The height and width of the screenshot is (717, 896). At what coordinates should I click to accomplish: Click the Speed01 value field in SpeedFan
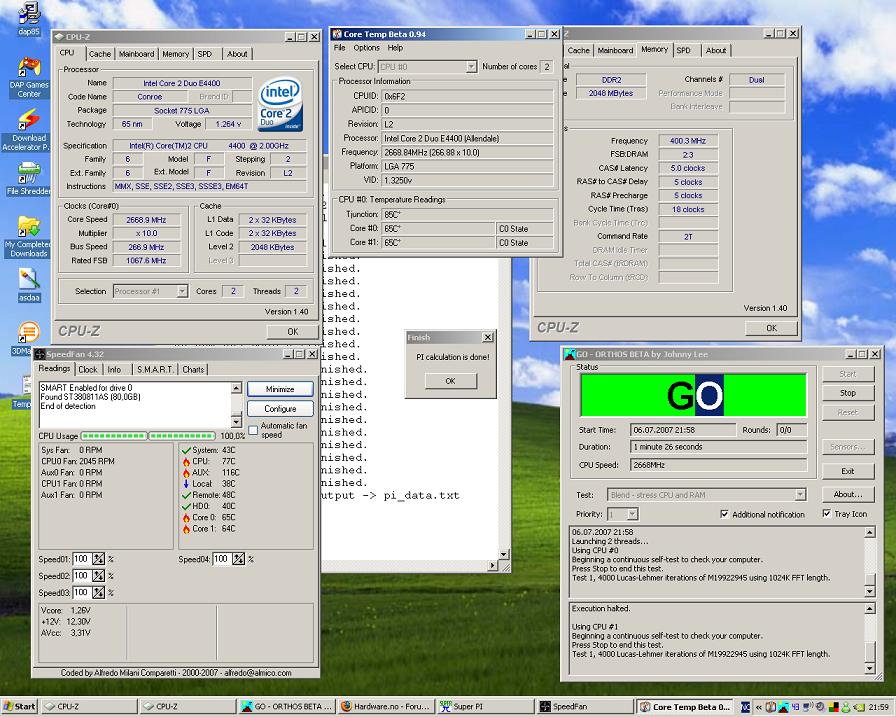[x=81, y=559]
